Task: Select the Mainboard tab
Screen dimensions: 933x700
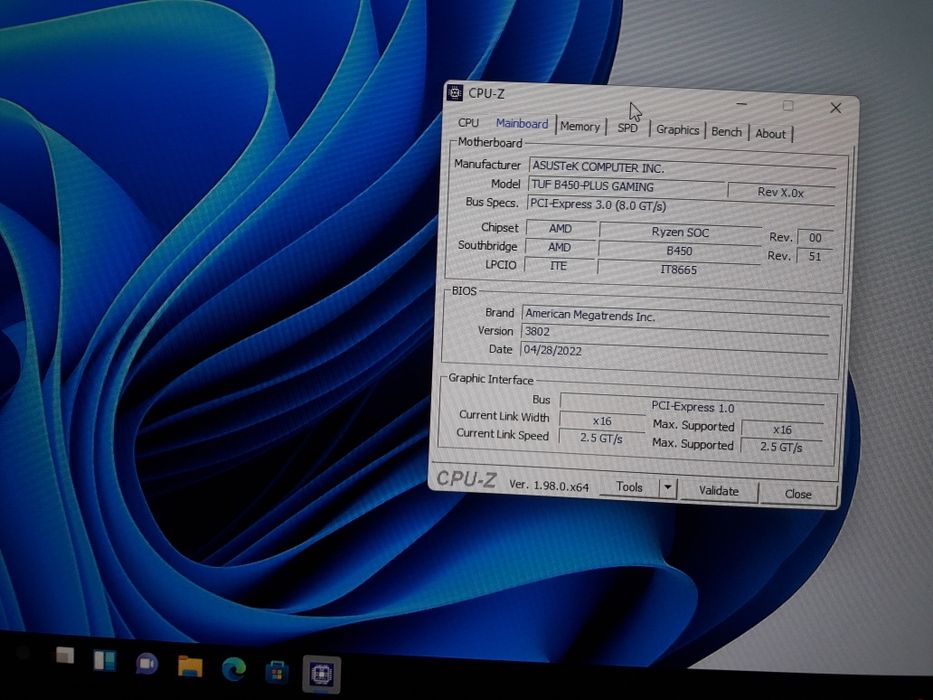Action: click(522, 124)
